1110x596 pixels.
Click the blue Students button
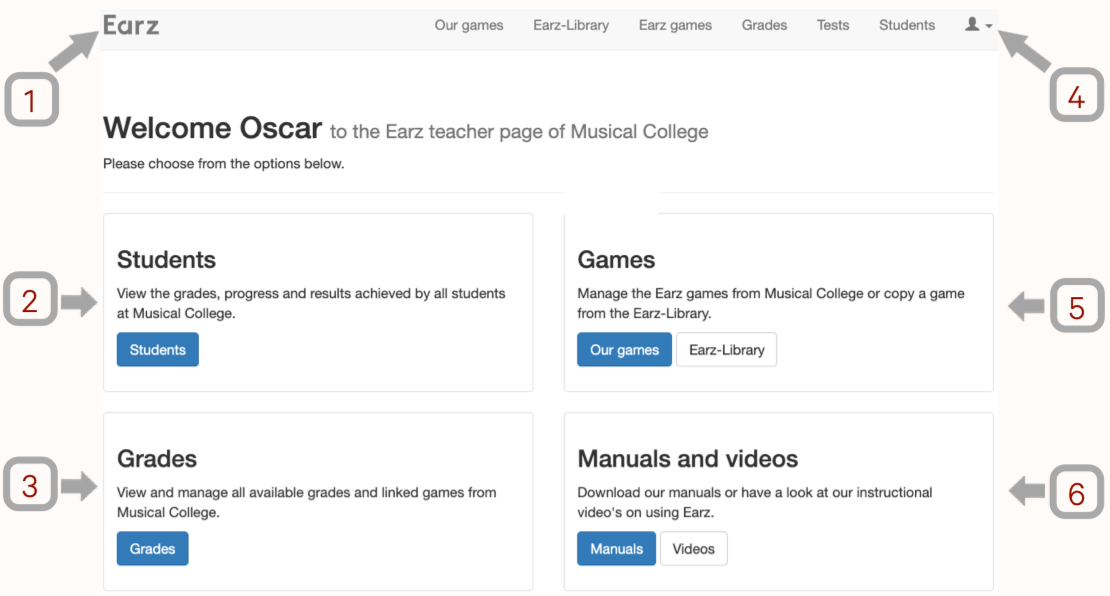pyautogui.click(x=158, y=350)
